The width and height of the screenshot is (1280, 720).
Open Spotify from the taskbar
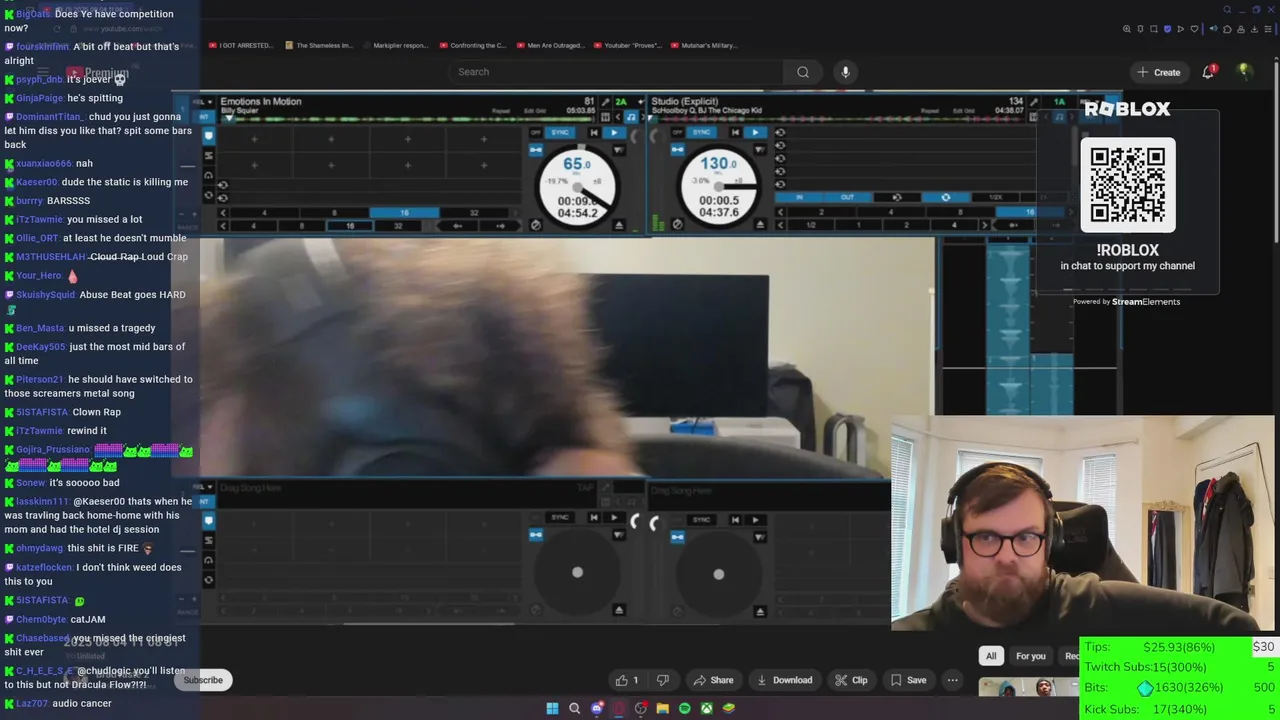coord(684,708)
